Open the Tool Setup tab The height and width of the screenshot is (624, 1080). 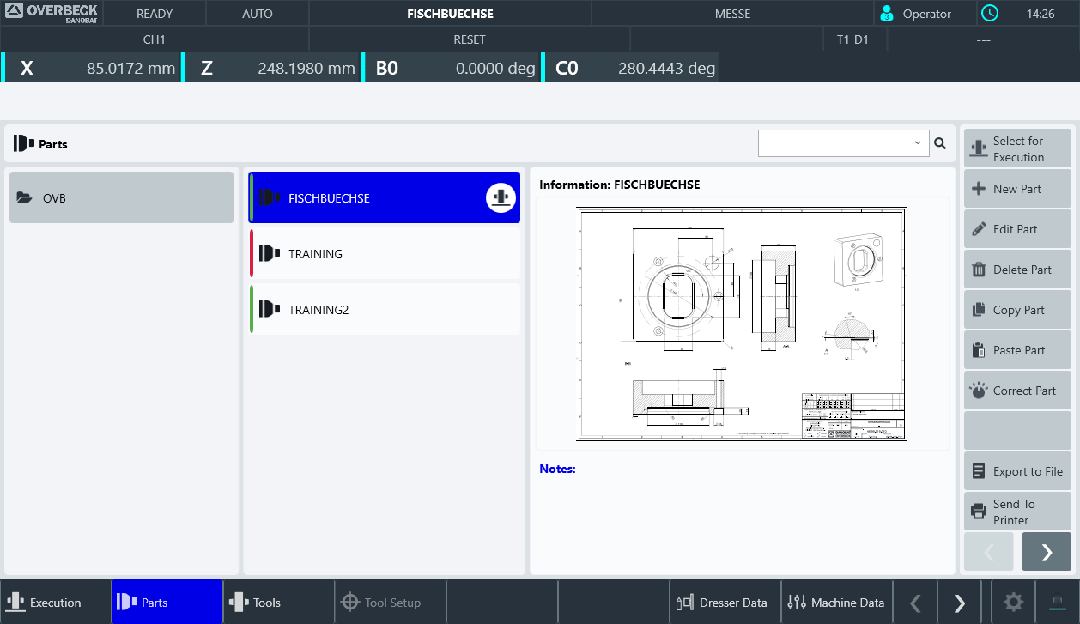tap(390, 602)
